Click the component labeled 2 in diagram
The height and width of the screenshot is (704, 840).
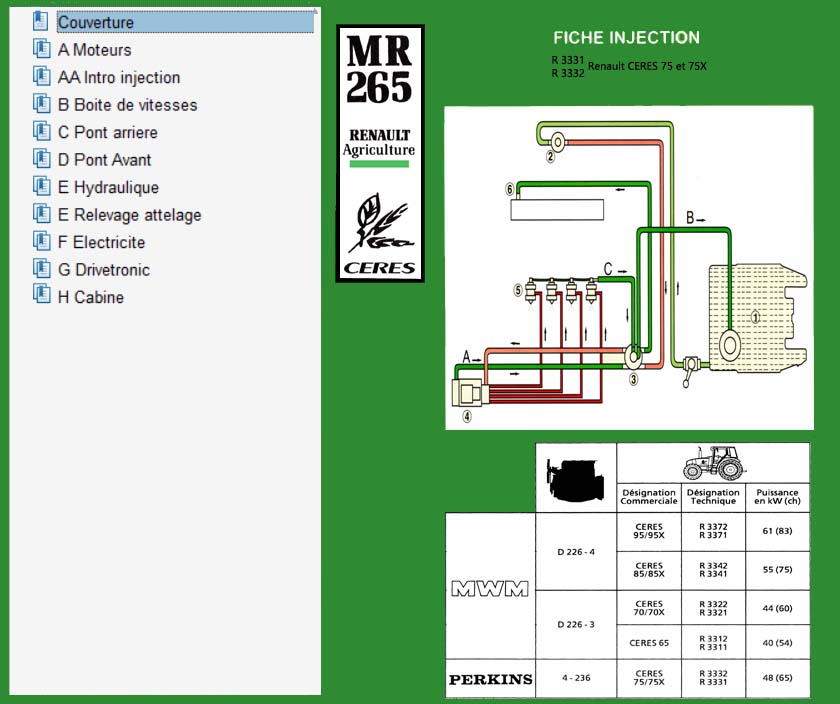(557, 143)
